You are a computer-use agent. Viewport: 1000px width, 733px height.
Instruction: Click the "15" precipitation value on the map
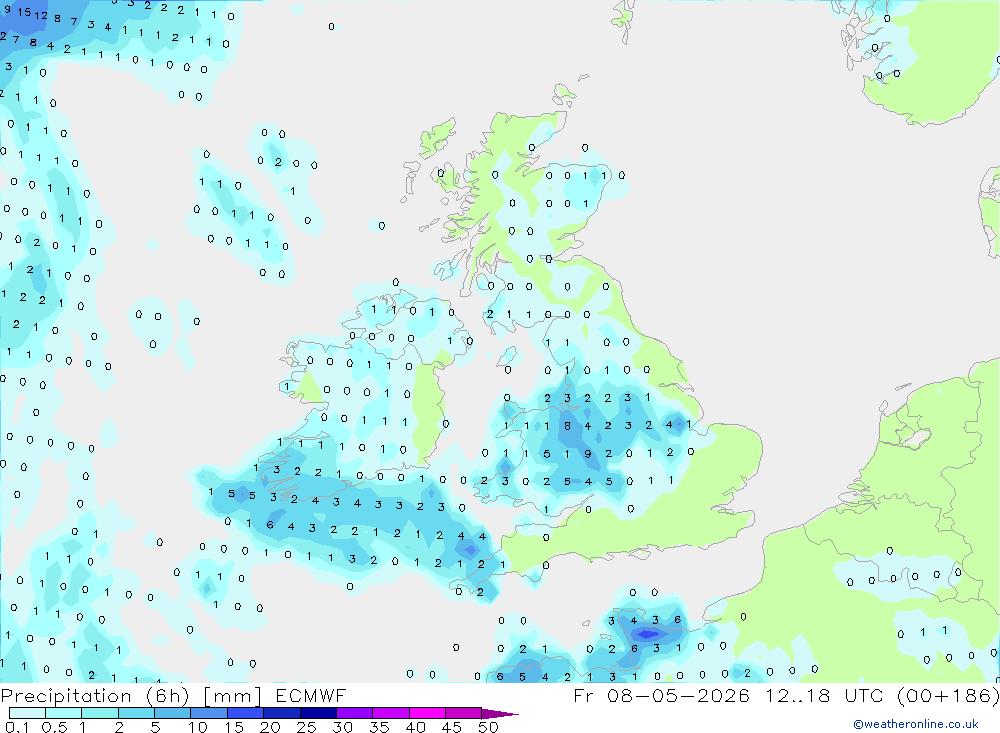coord(24,12)
